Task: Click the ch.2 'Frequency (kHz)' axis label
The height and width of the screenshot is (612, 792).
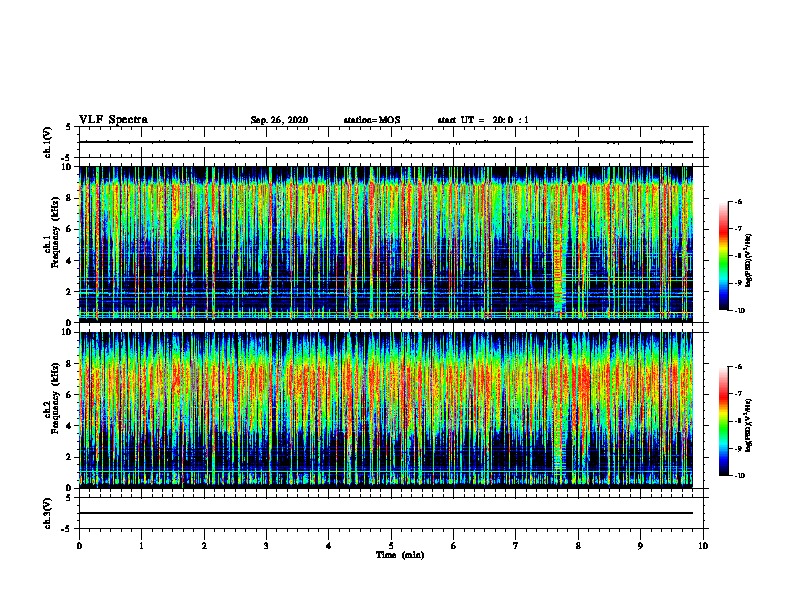Action: tap(55, 398)
